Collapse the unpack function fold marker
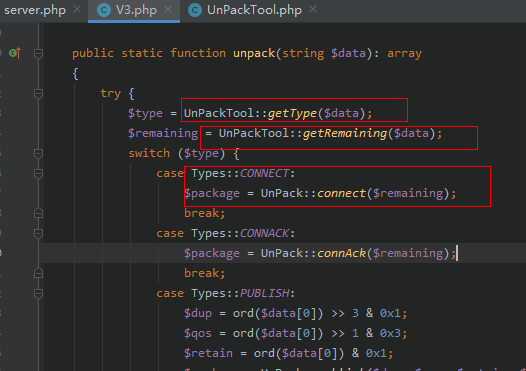This screenshot has width=526, height=371. [x=38, y=53]
